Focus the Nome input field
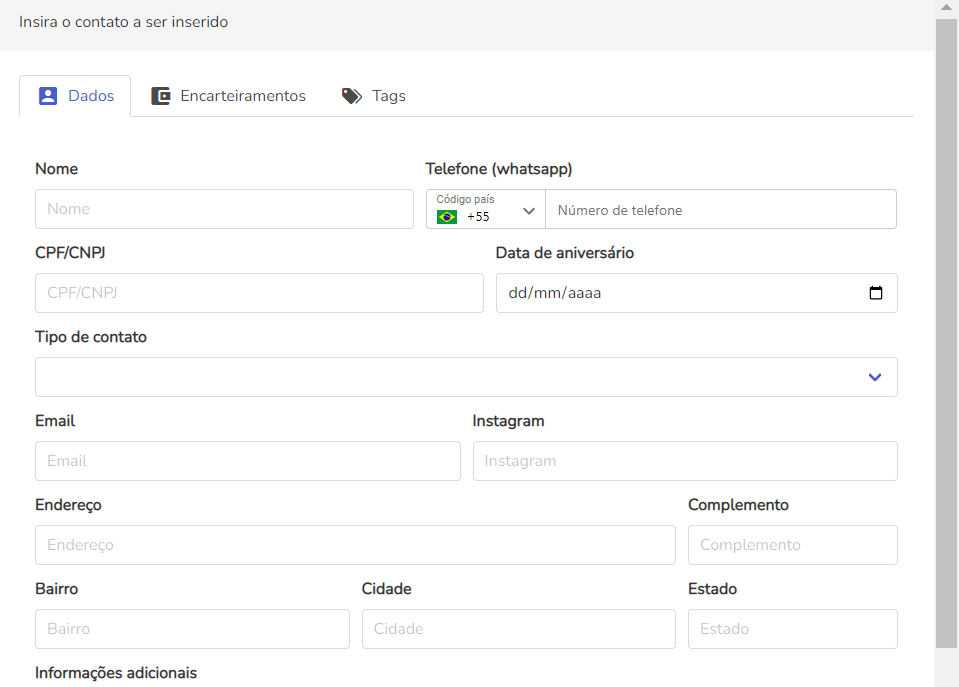 224,209
